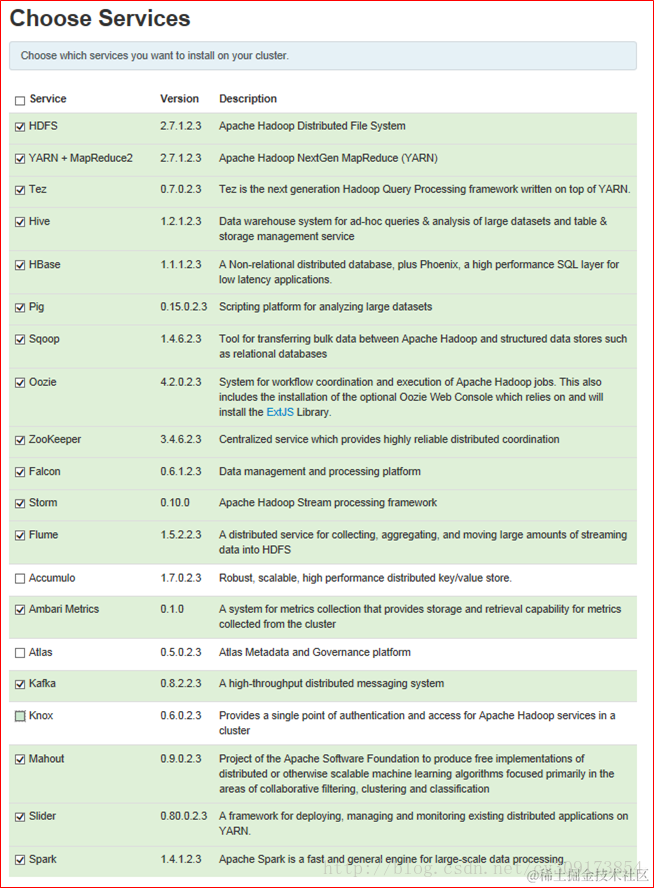This screenshot has width=654, height=888.
Task: Uncheck the Oozie service checkbox
Action: [20, 383]
